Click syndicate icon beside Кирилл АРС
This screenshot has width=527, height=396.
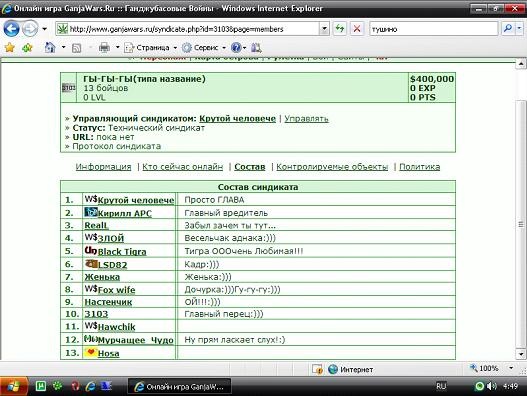coord(91,212)
